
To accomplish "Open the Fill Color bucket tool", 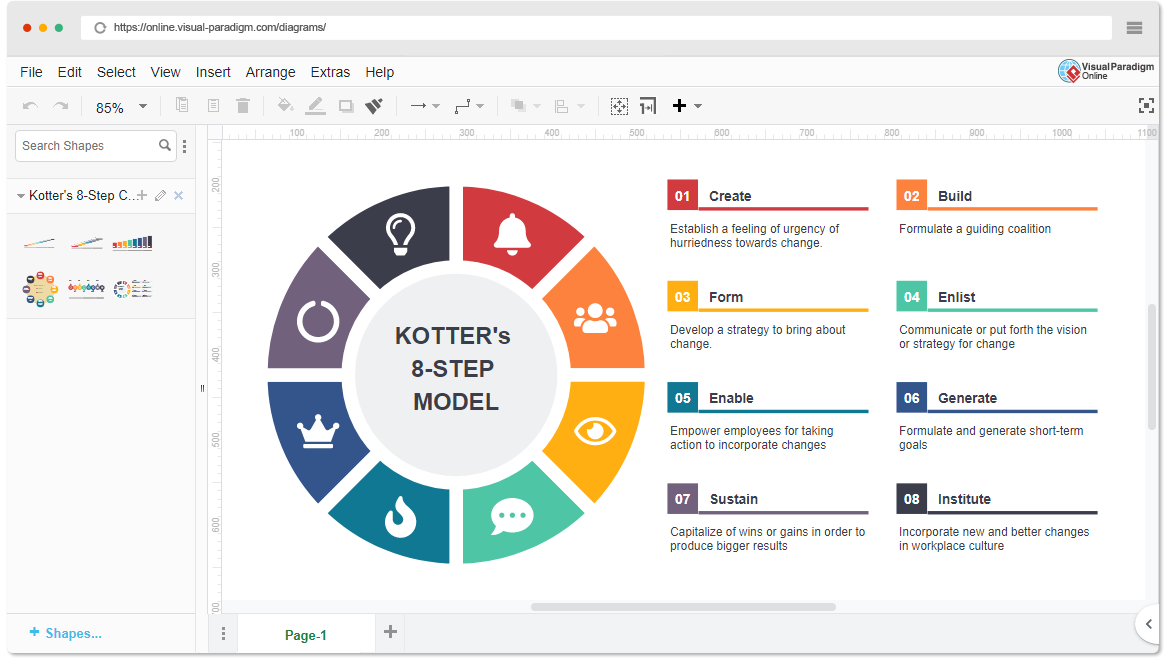I will click(285, 105).
